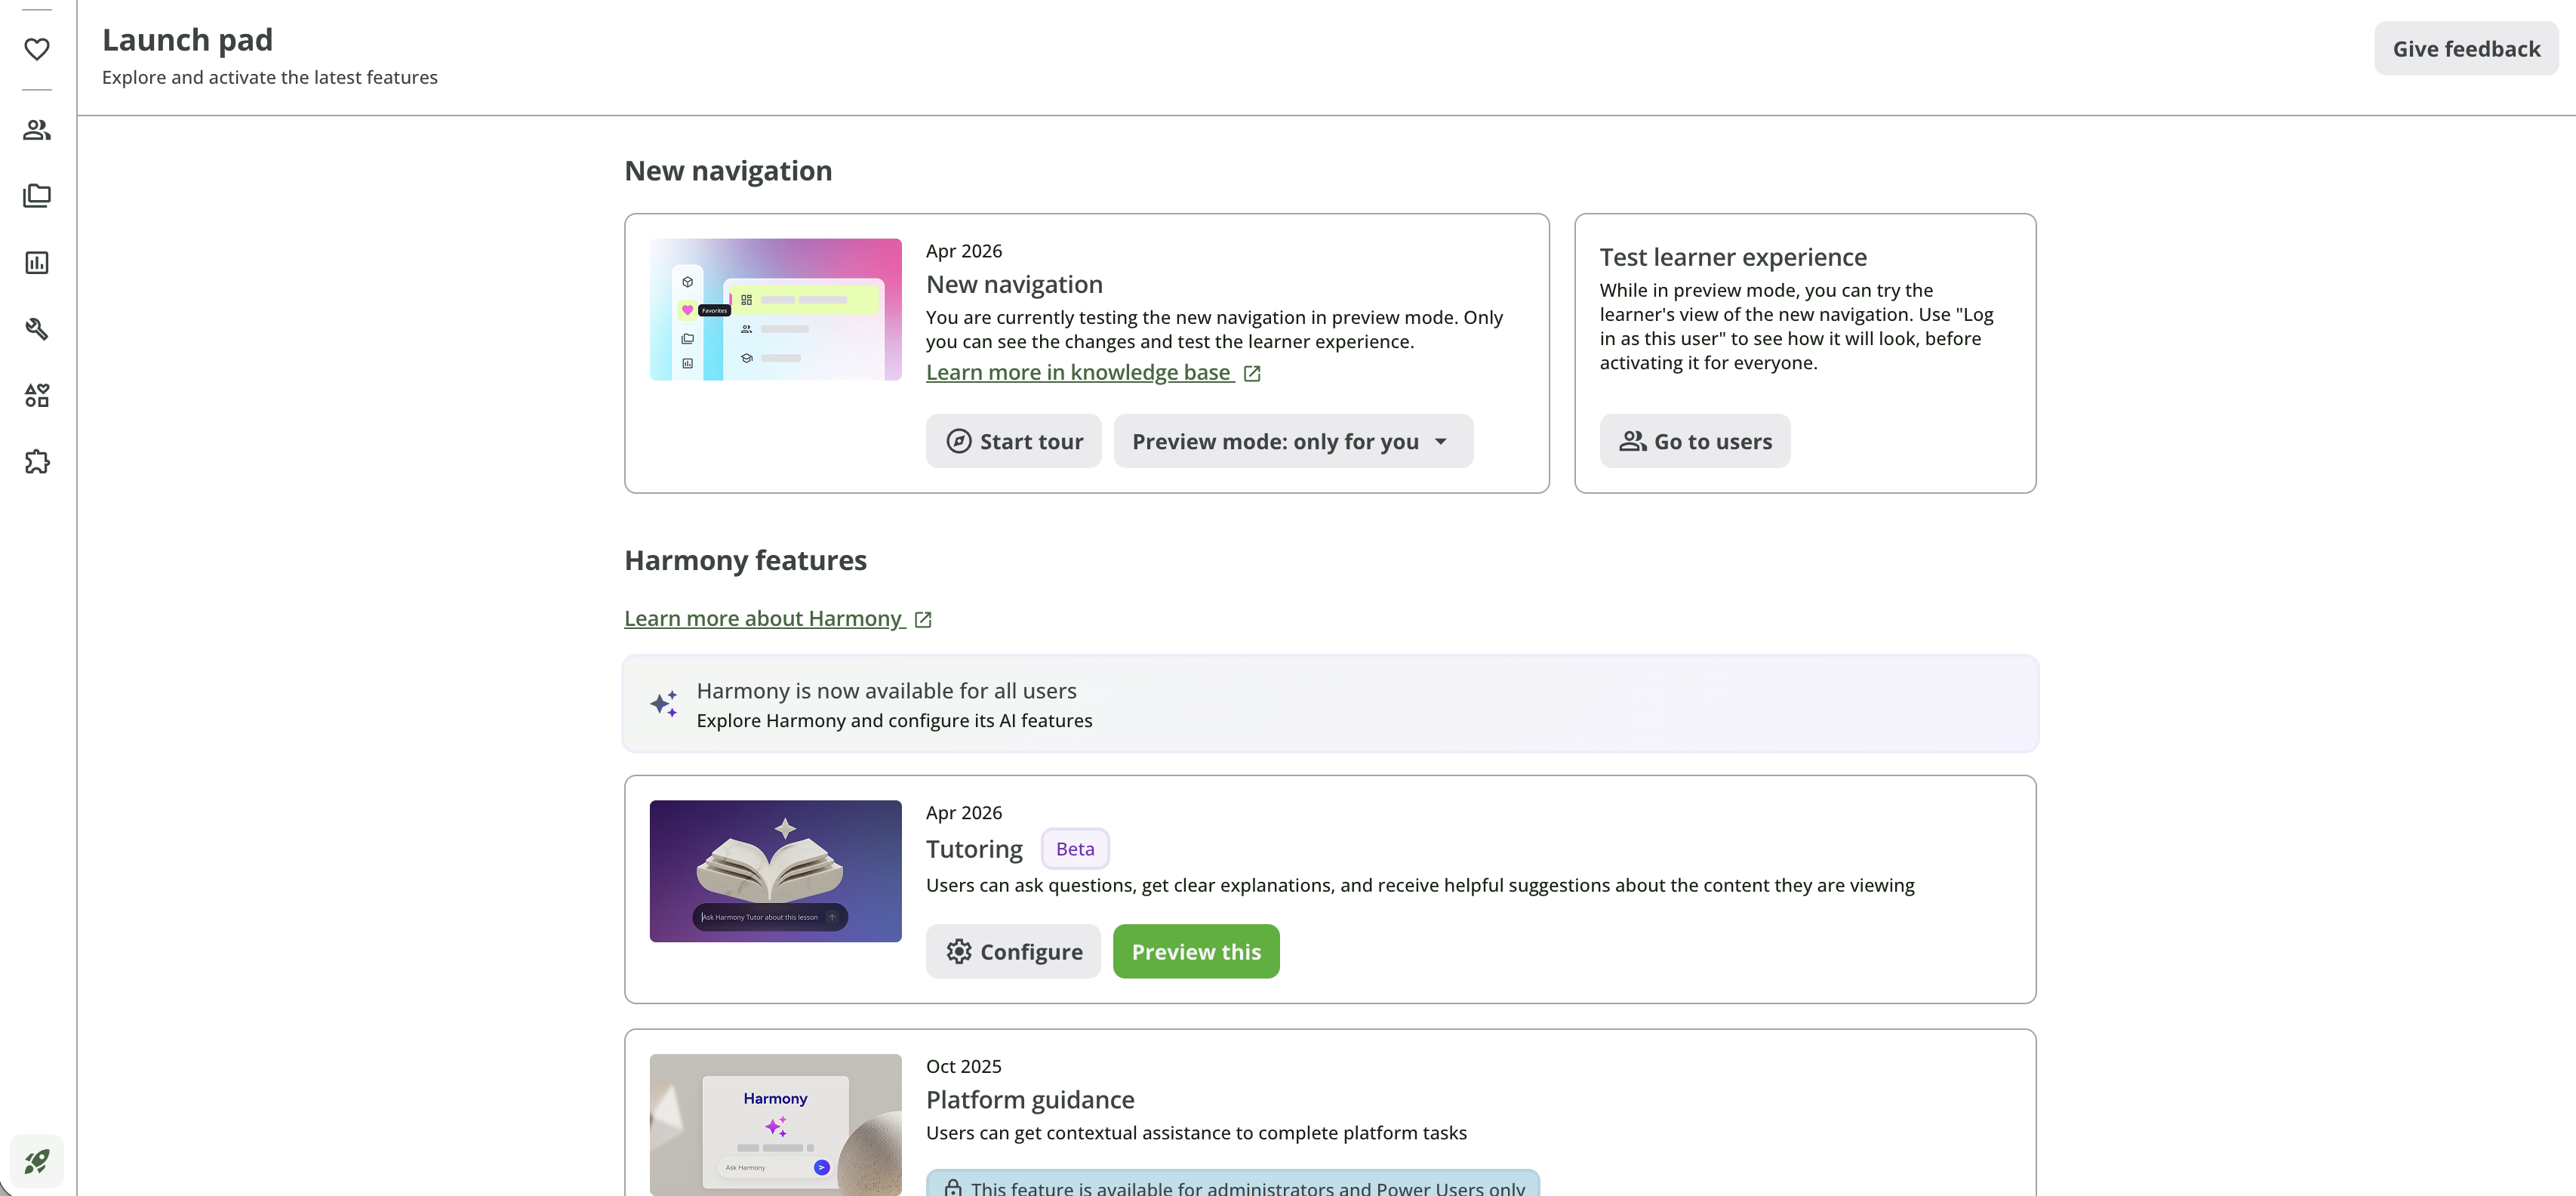Click administrators and Power Users only notice

(1233, 1184)
